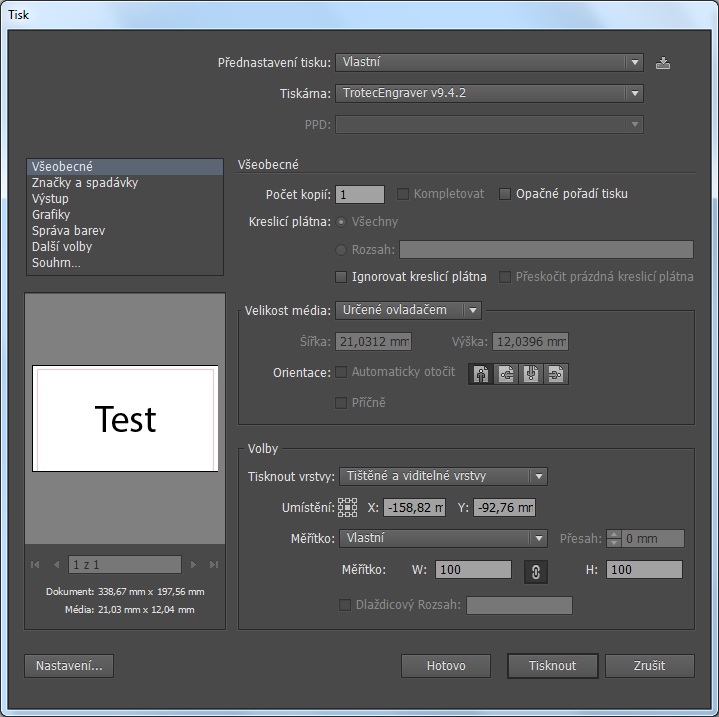Open the Tisknout vrstvy dropdown
The image size is (719, 717).
(x=443, y=477)
